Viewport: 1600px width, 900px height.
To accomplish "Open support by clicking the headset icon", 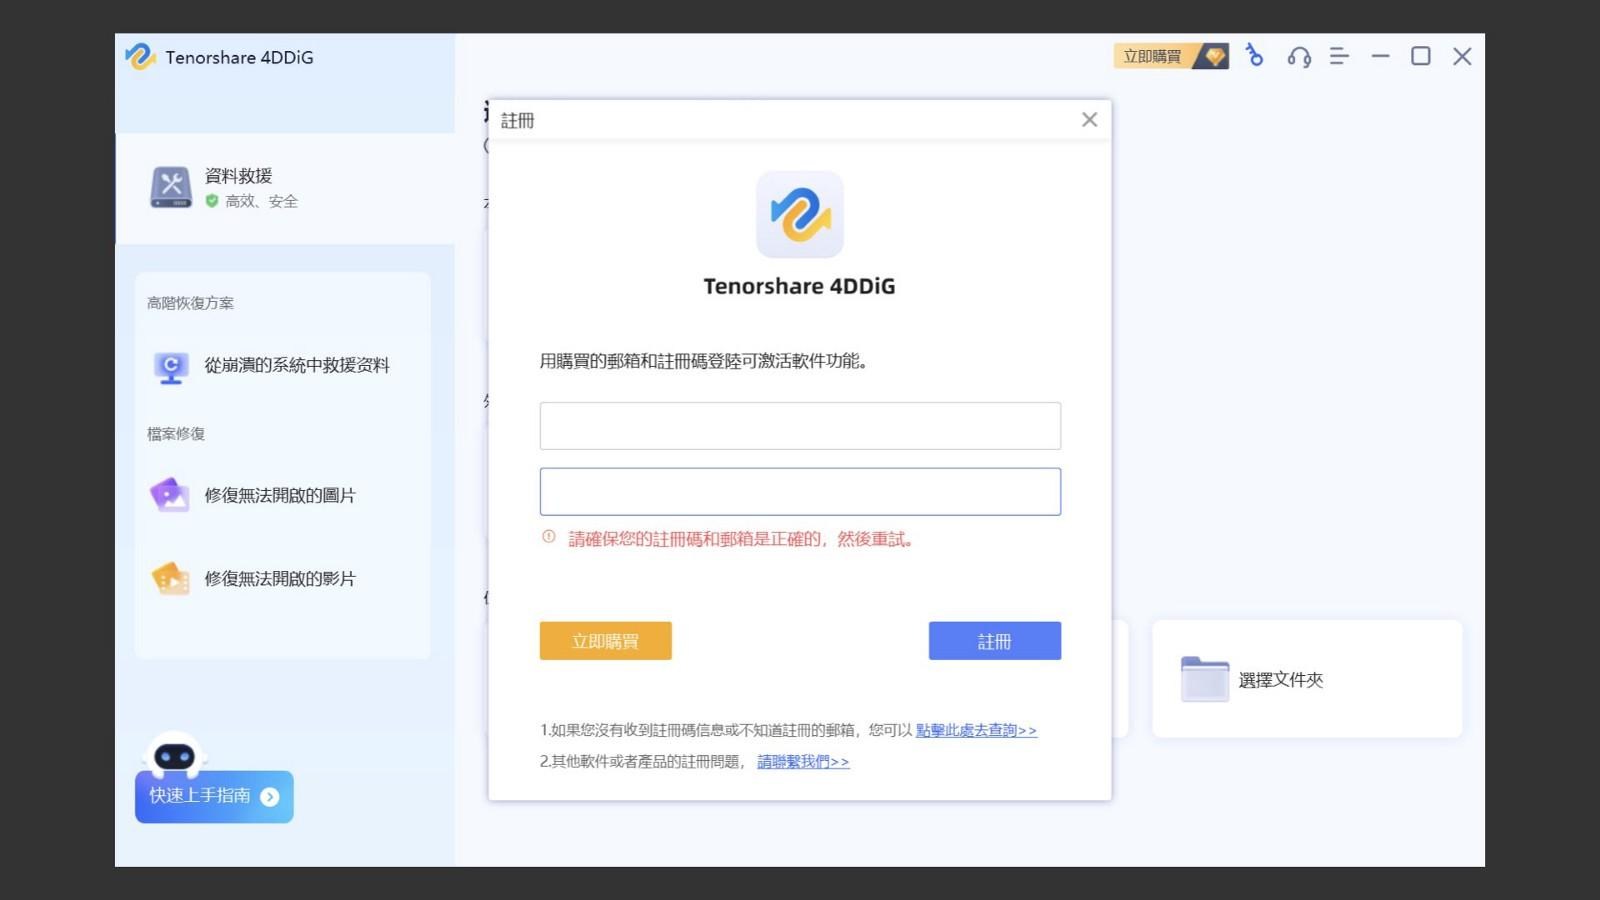I will tap(1297, 57).
